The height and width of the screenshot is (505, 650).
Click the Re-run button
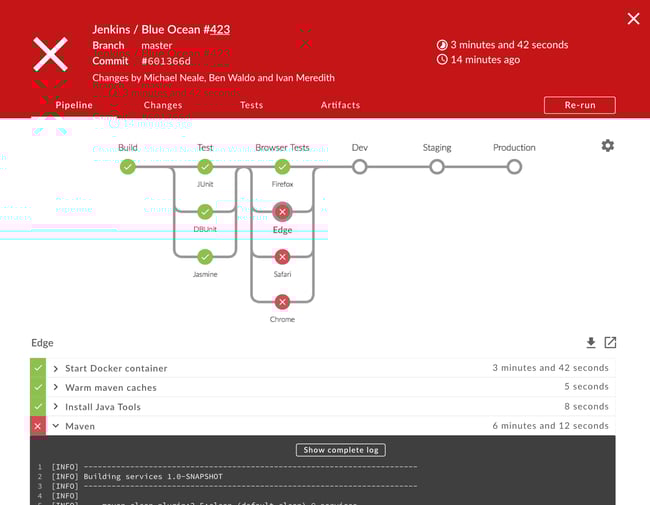pyautogui.click(x=579, y=105)
